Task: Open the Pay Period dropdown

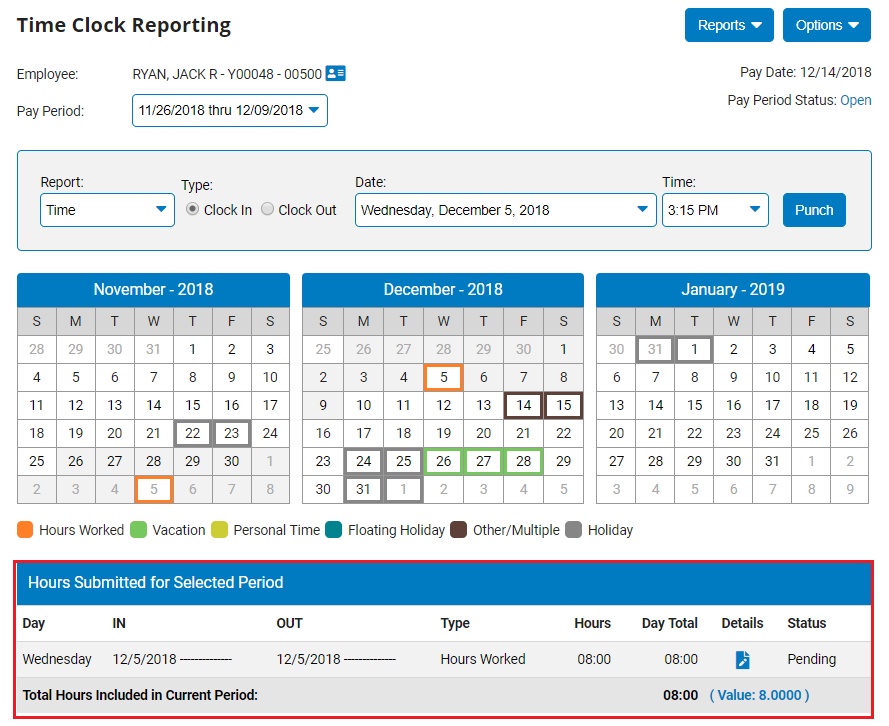Action: [229, 111]
